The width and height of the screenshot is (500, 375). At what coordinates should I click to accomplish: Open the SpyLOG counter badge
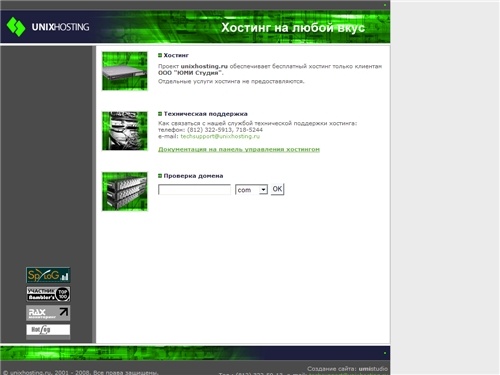(48, 275)
